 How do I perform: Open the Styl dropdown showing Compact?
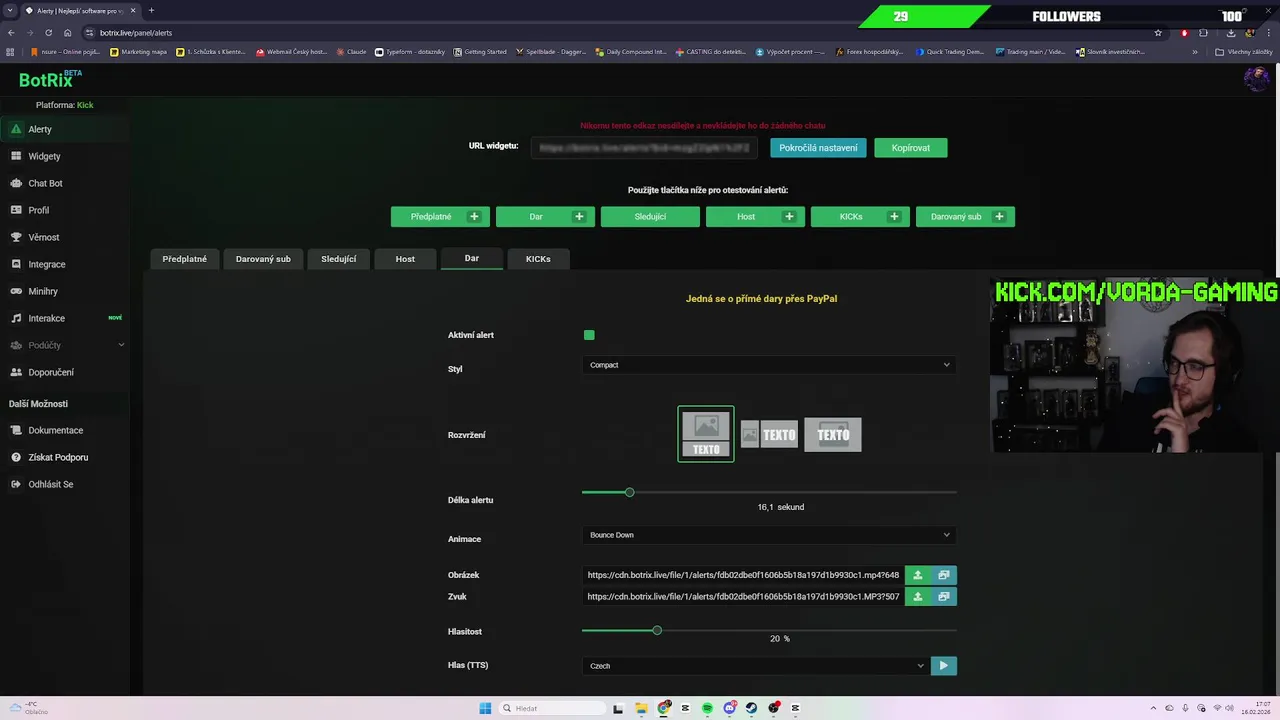point(768,365)
